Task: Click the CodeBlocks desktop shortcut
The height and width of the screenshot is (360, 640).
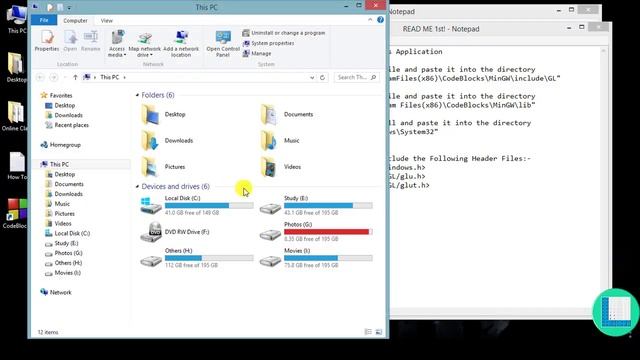Action: click(16, 214)
